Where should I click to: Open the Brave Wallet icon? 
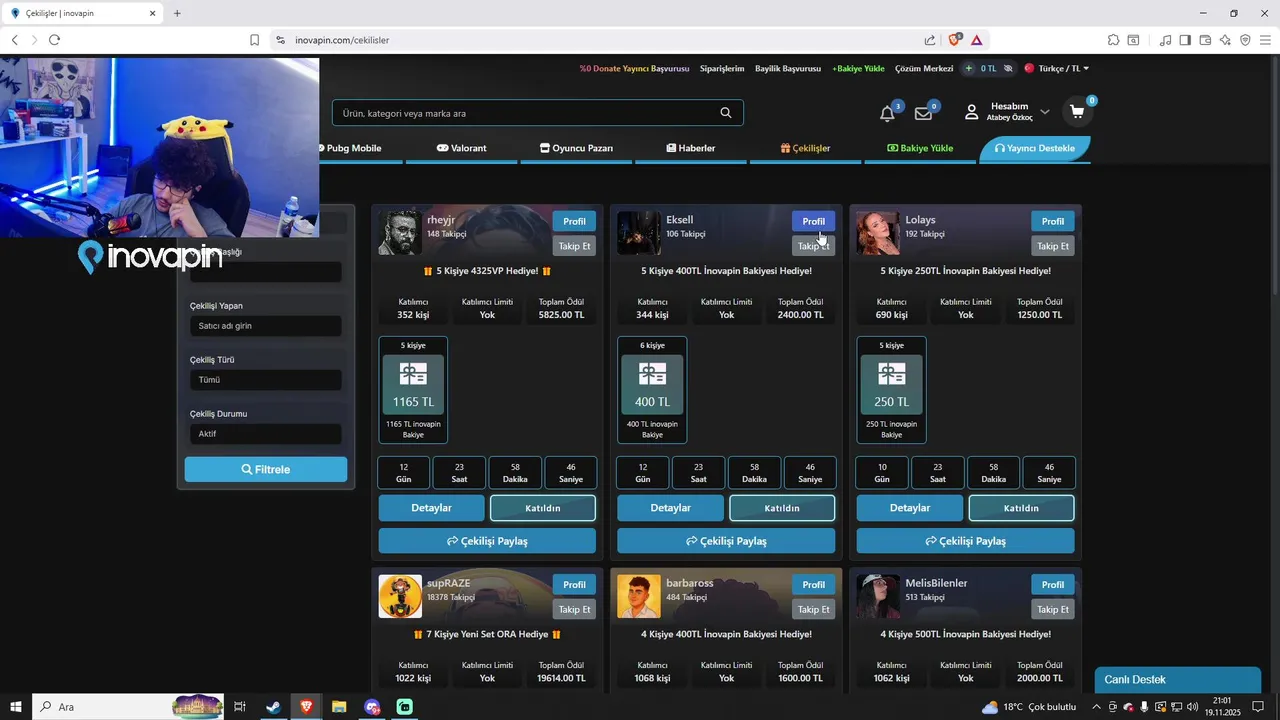coord(1205,40)
